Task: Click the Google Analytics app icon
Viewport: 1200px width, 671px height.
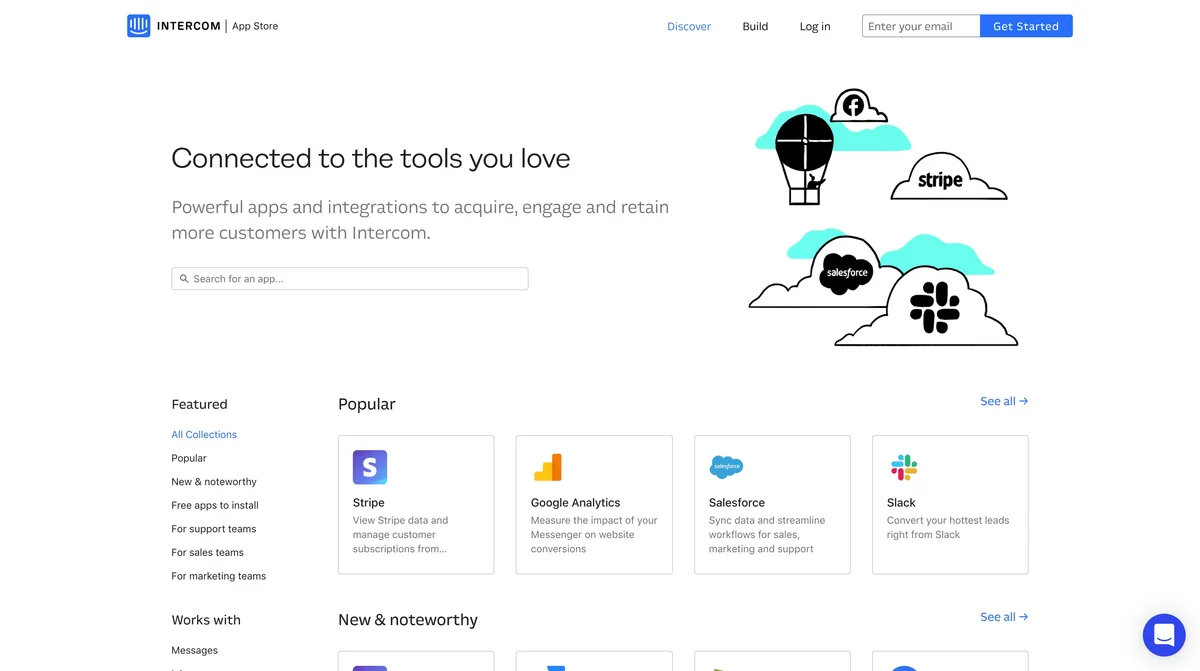Action: 547,467
